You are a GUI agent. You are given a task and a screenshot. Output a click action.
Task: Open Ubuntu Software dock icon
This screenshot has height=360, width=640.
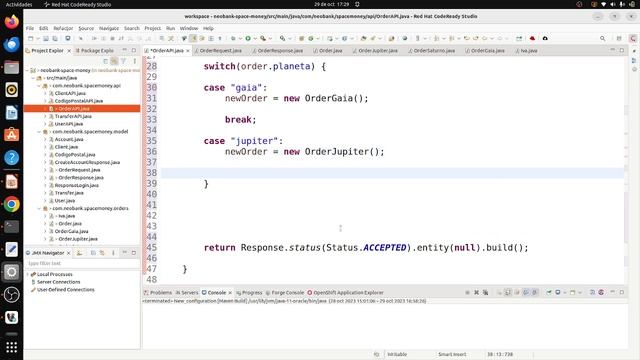point(11,135)
